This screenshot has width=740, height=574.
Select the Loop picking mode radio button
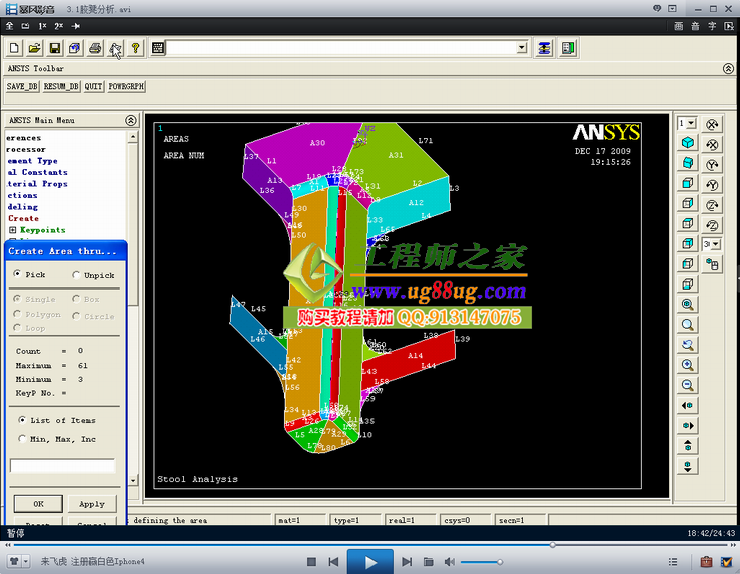coord(17,328)
